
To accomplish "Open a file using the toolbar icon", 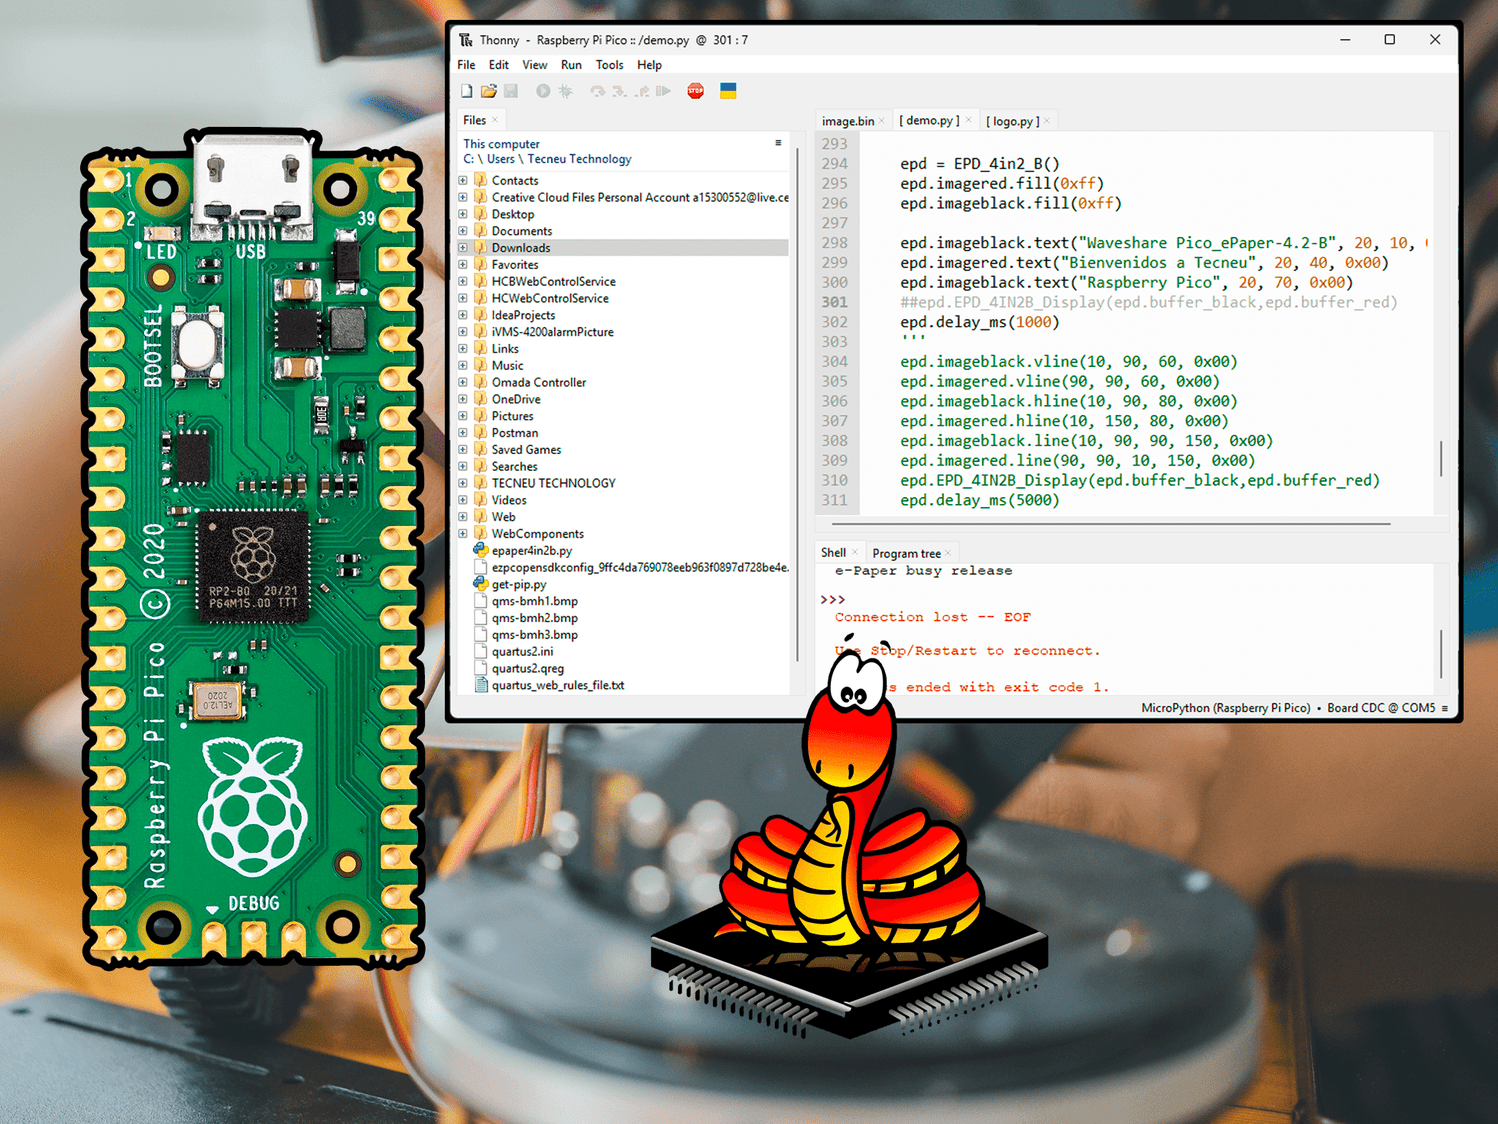I will click(489, 91).
